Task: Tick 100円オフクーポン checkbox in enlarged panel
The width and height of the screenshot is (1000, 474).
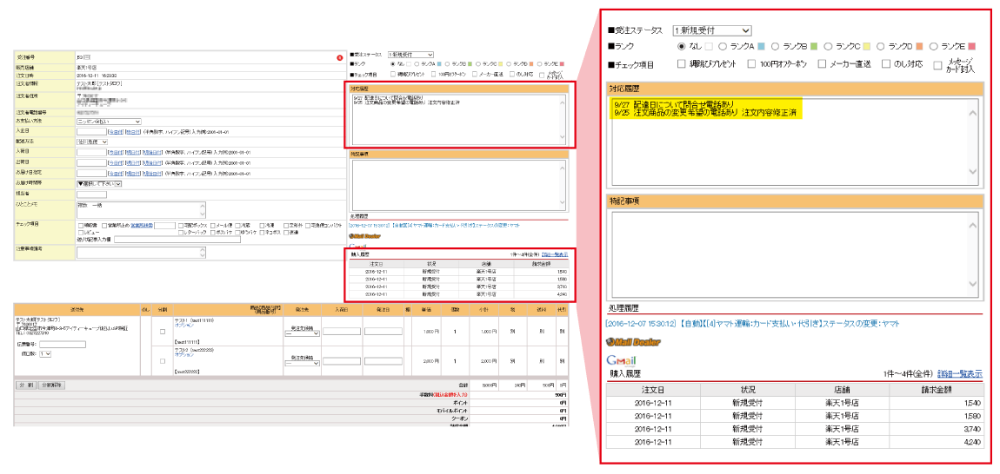Action: click(752, 64)
